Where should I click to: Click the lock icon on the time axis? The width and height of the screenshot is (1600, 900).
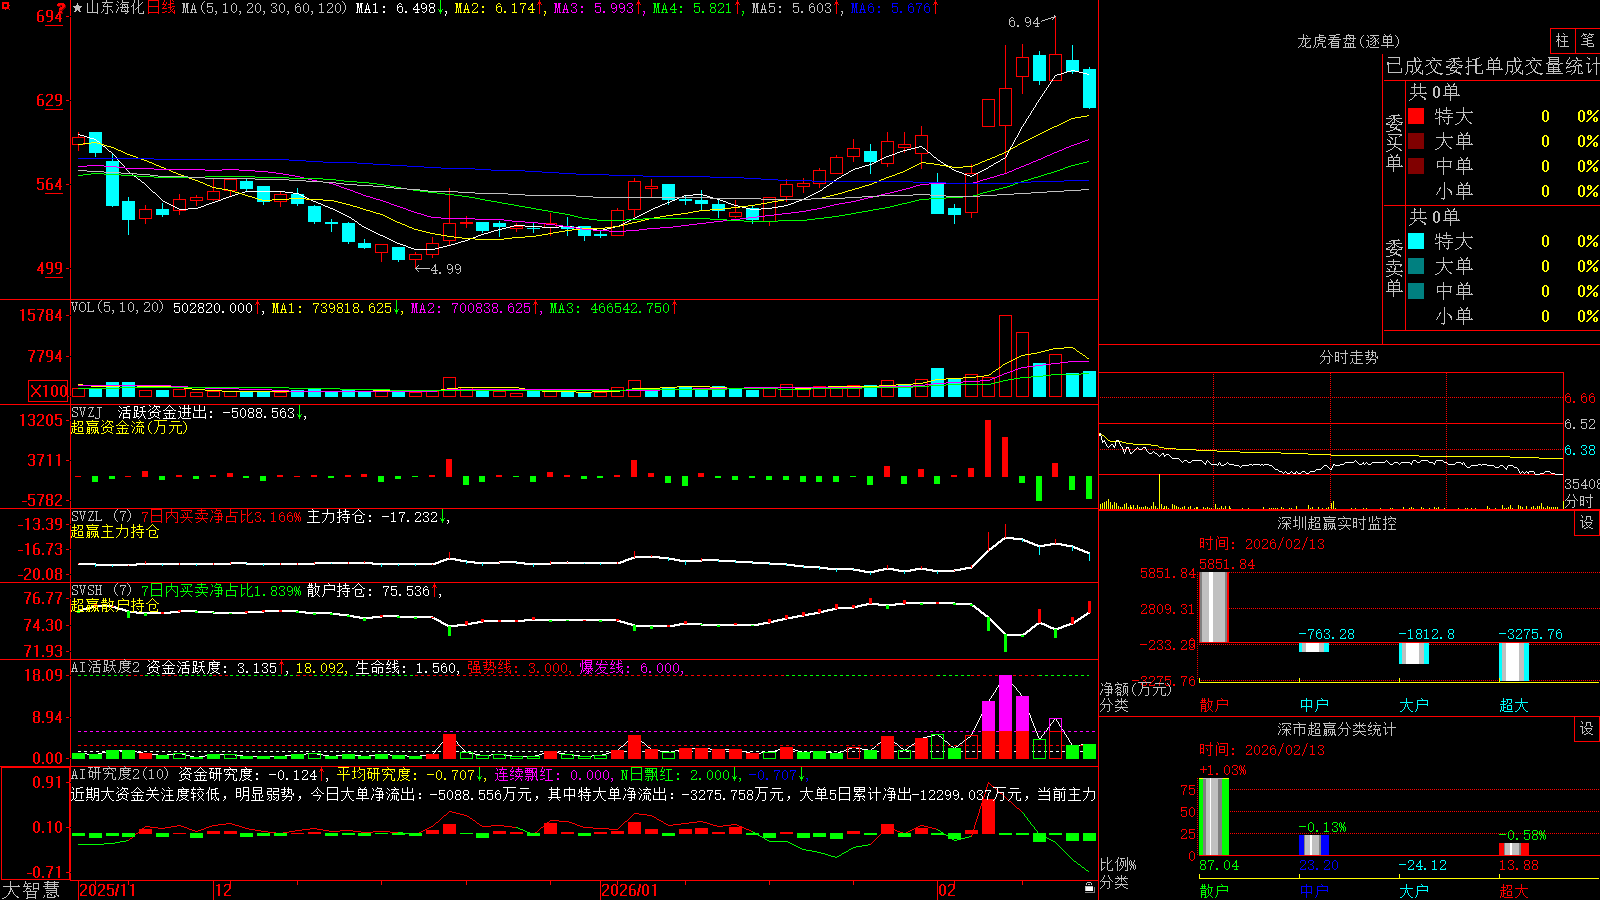point(1089,888)
